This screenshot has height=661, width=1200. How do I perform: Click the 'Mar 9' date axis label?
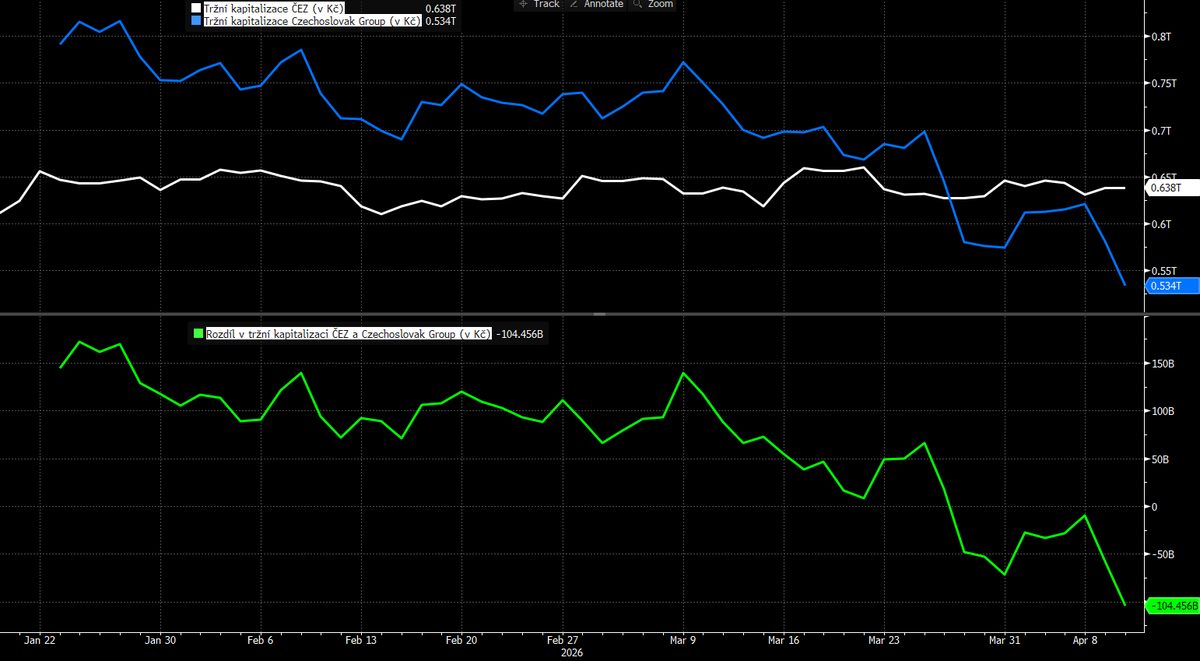point(684,639)
